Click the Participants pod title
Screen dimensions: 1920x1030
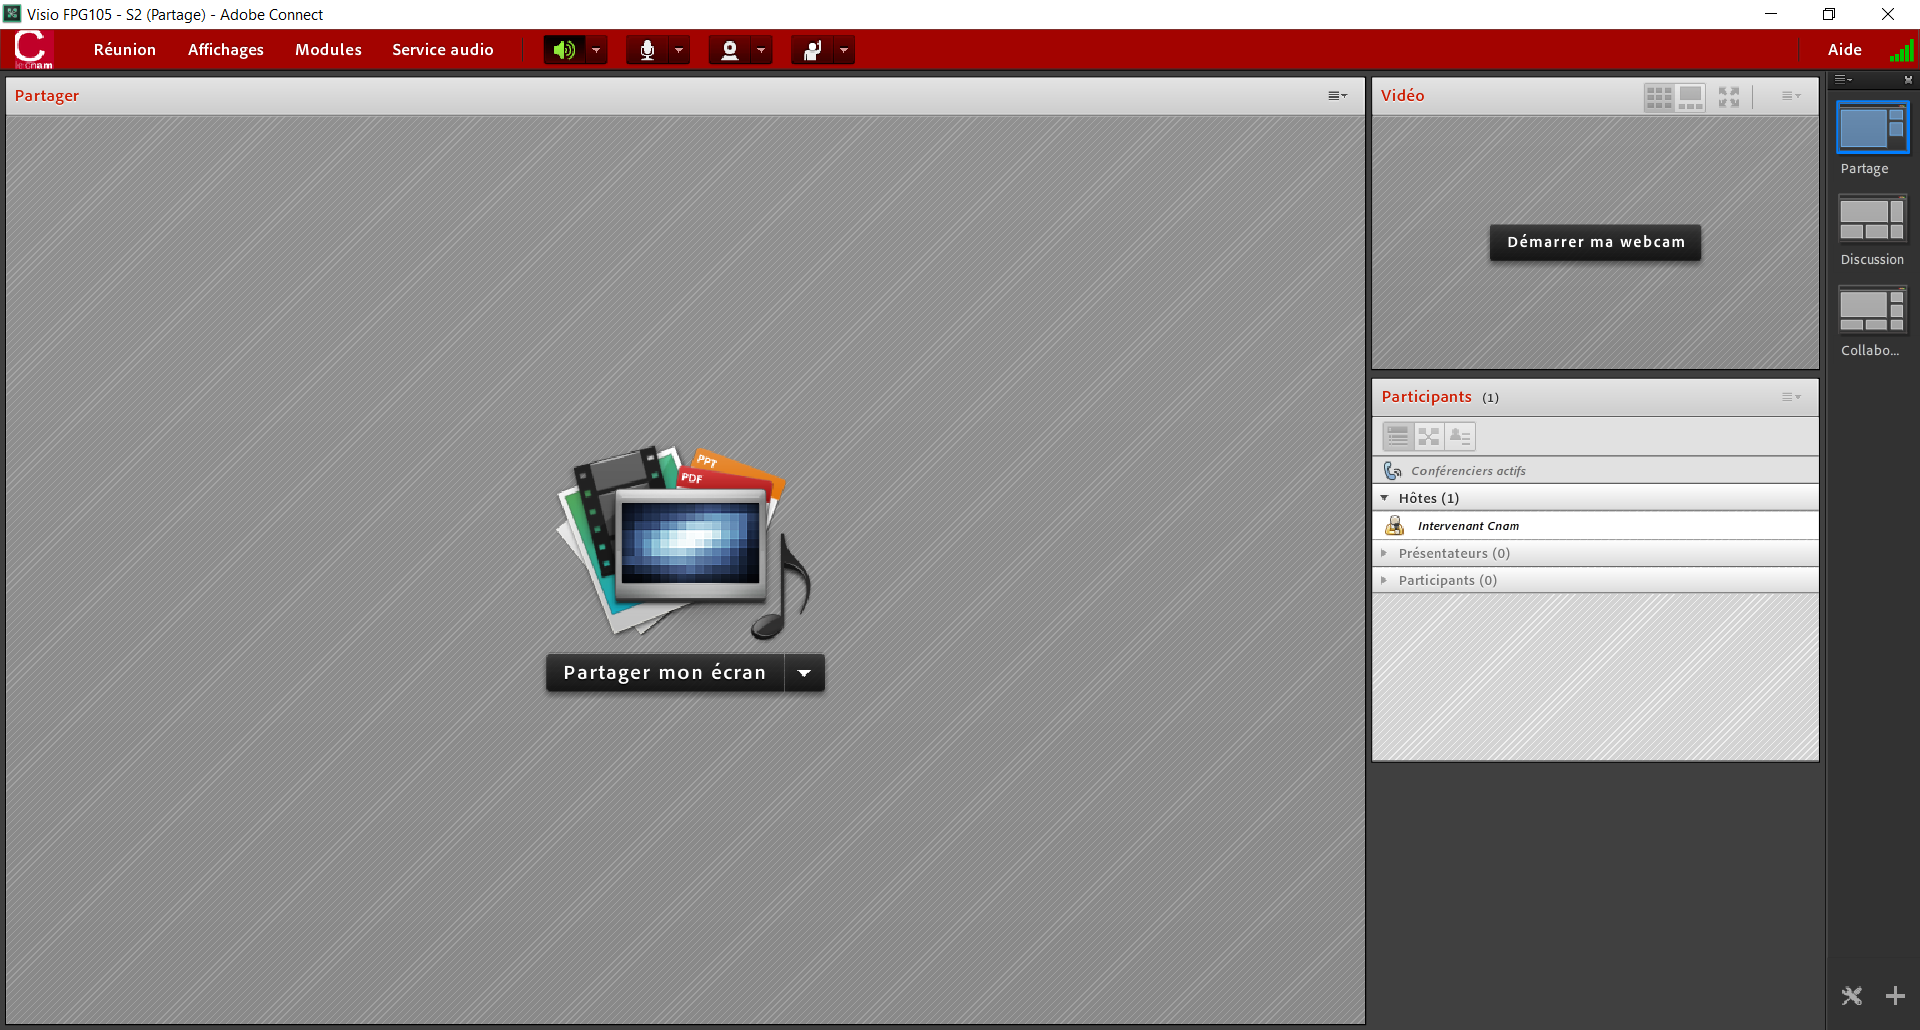[1426, 397]
